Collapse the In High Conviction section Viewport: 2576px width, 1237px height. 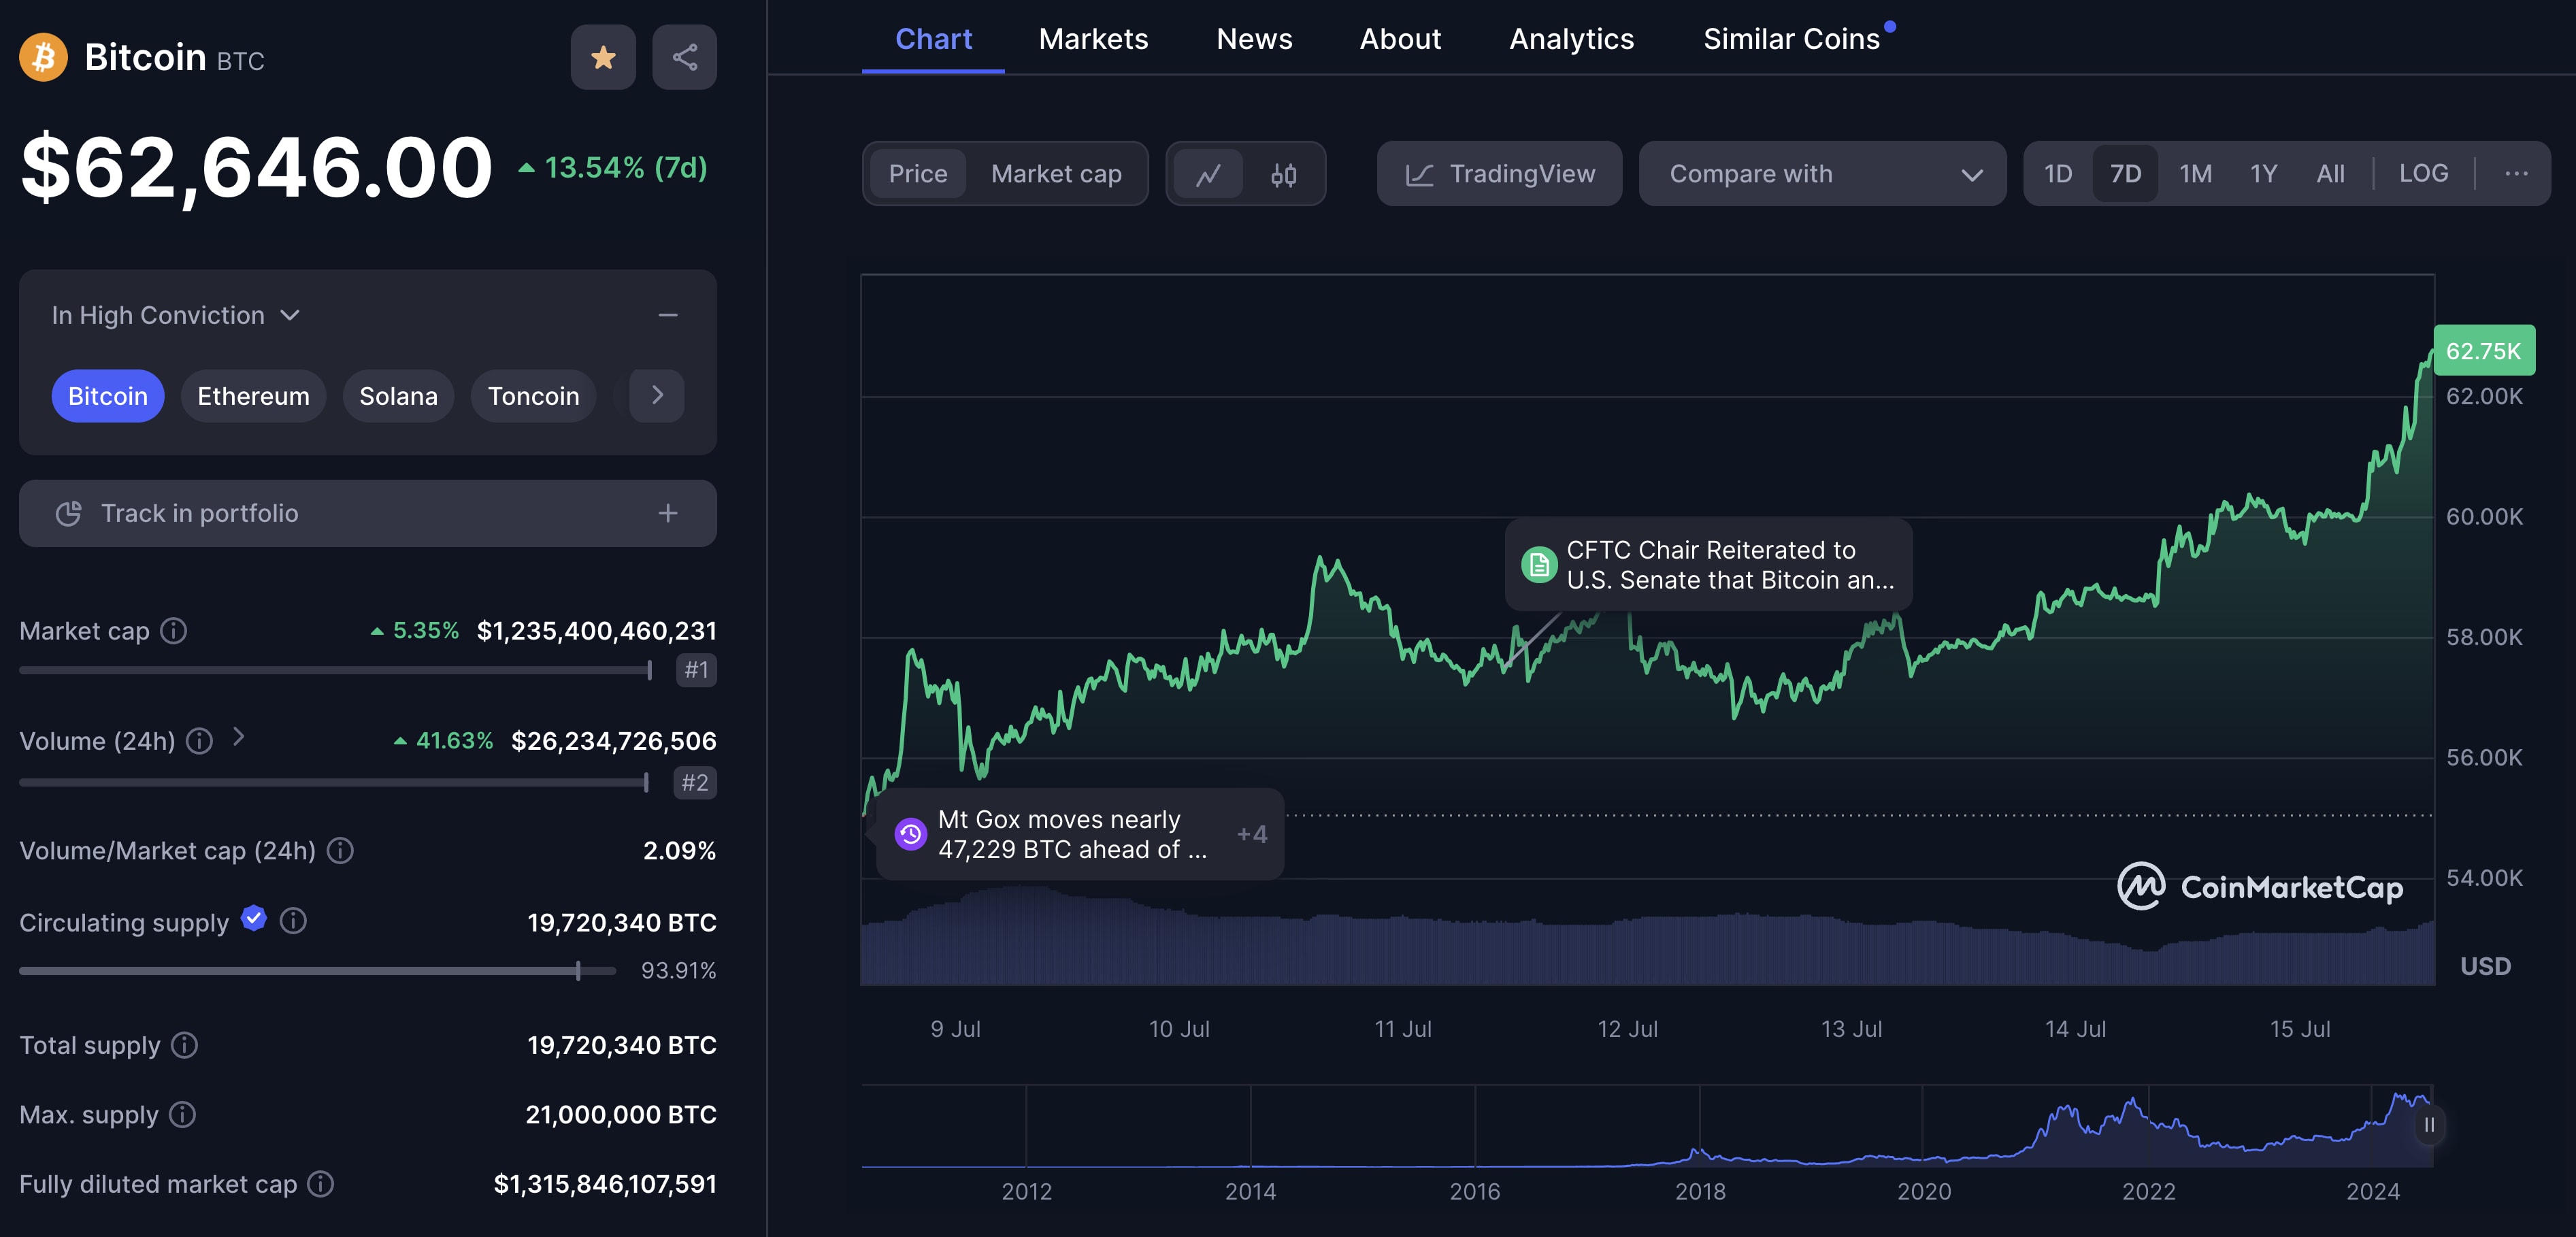point(668,315)
